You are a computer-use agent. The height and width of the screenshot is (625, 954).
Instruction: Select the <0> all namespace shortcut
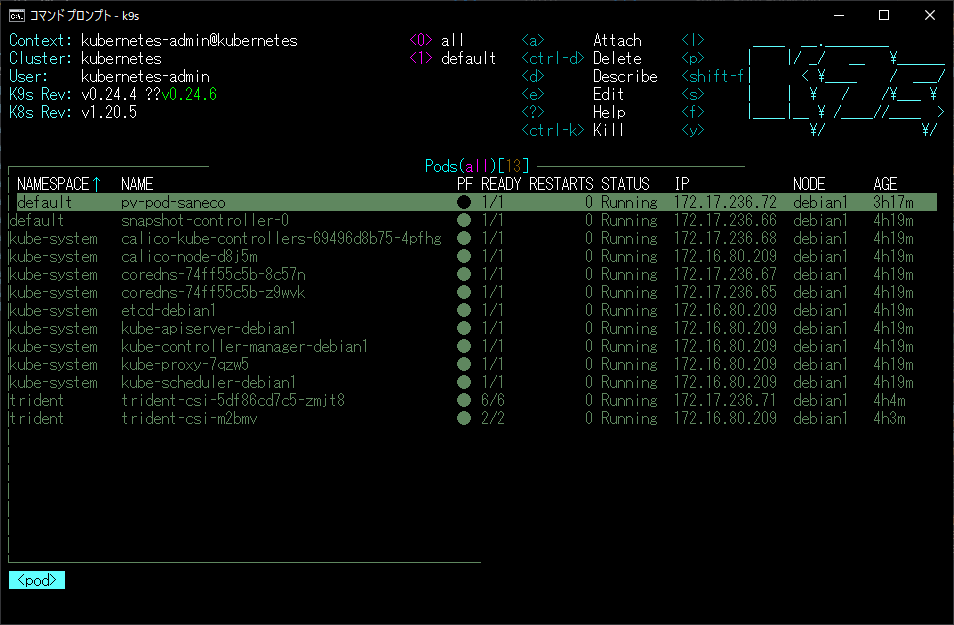437,41
